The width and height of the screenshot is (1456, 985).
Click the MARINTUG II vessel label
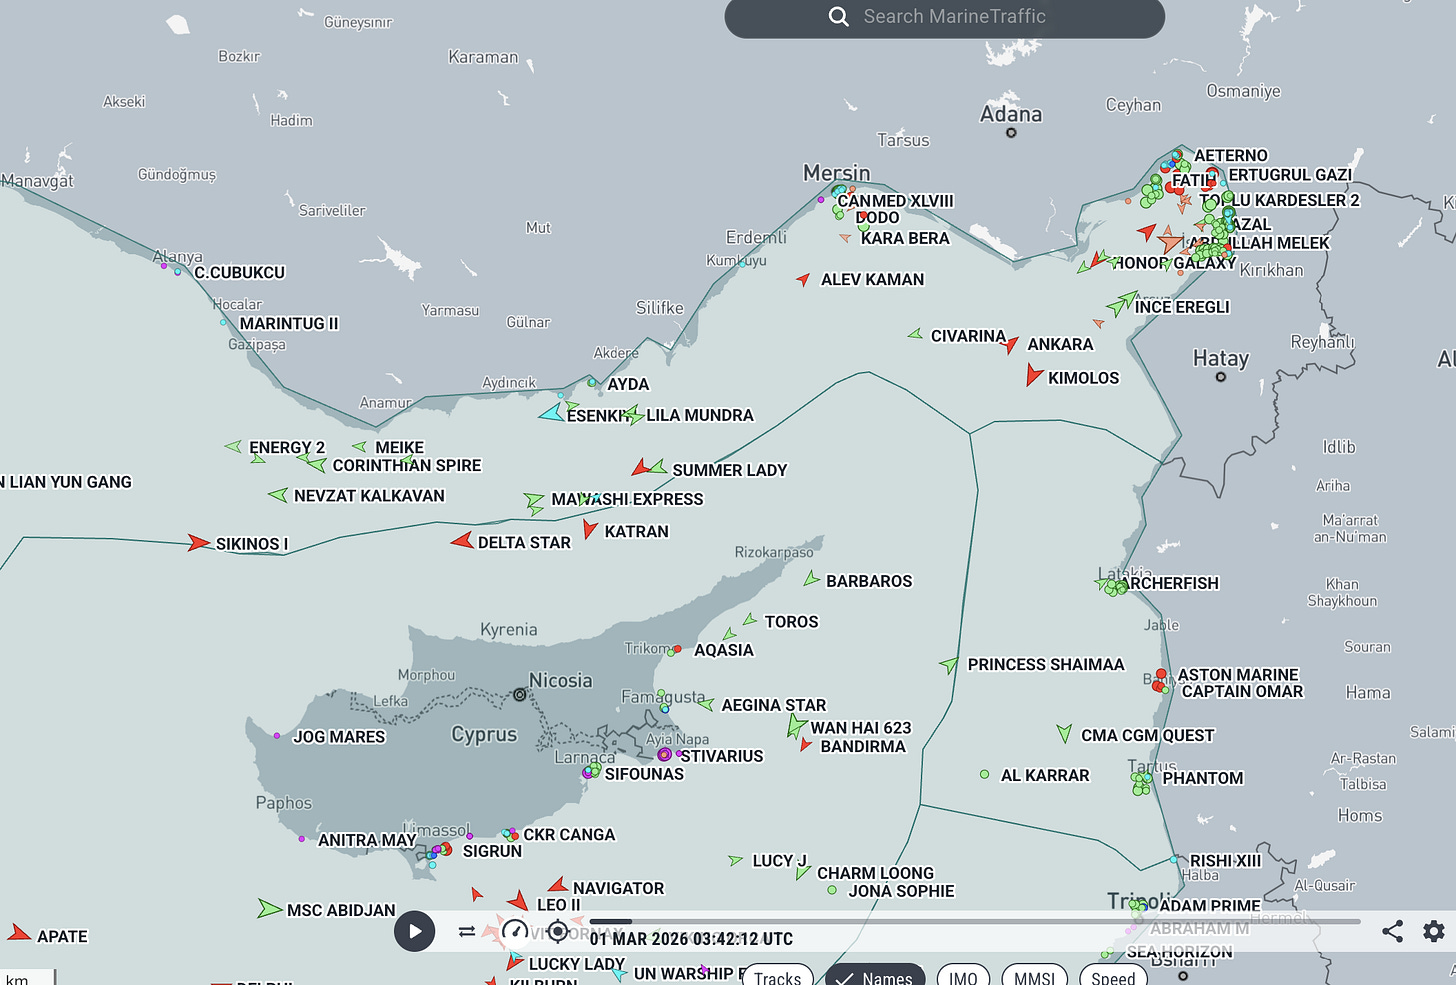click(x=289, y=324)
